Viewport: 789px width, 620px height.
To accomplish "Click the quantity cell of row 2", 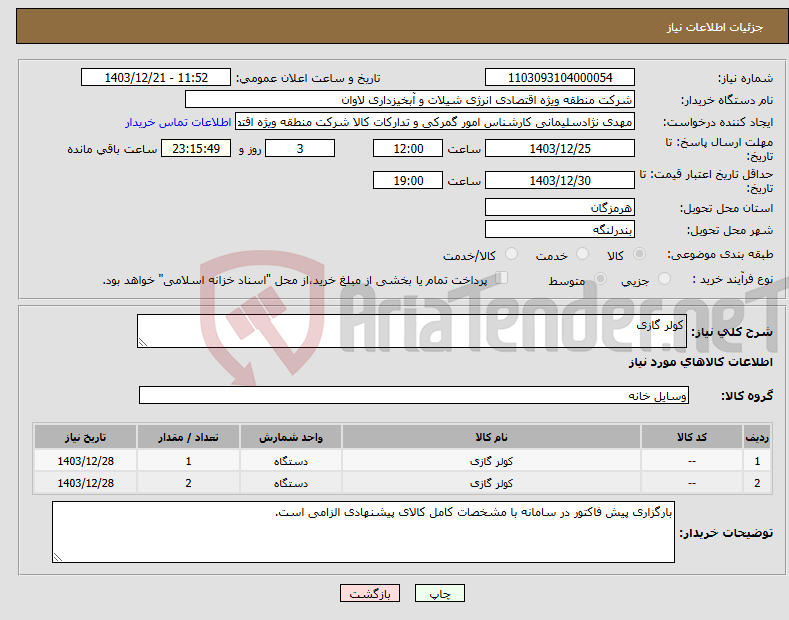I will coord(188,483).
